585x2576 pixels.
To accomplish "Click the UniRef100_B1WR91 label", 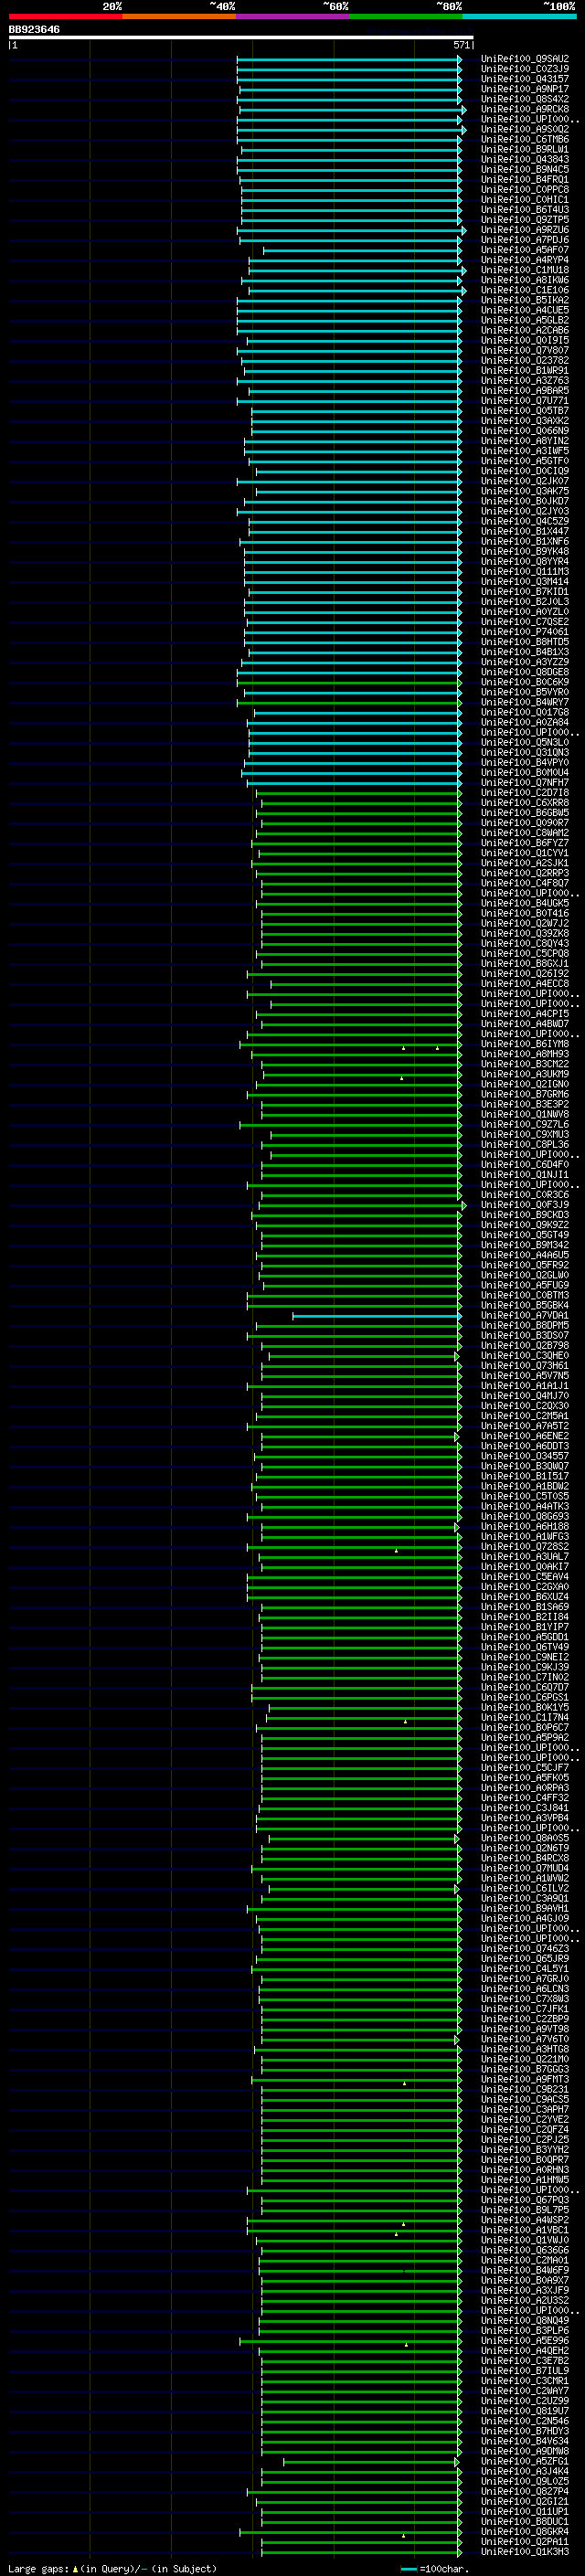I will [x=525, y=371].
